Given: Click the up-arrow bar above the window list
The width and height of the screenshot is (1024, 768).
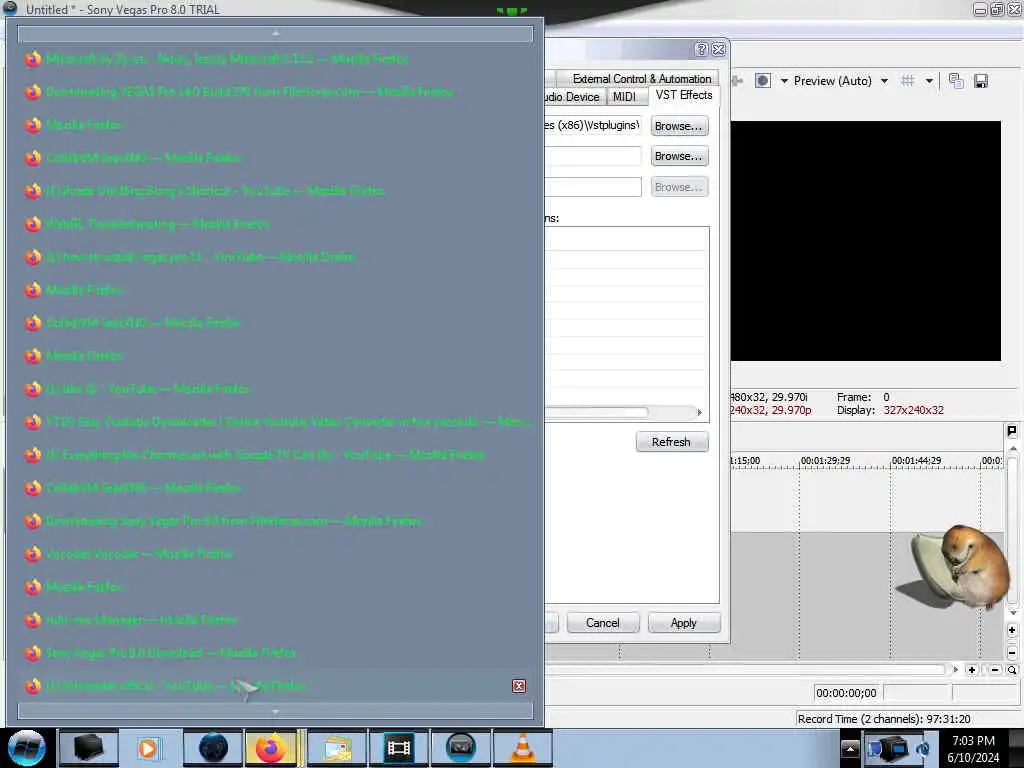Looking at the screenshot, I should [x=275, y=33].
